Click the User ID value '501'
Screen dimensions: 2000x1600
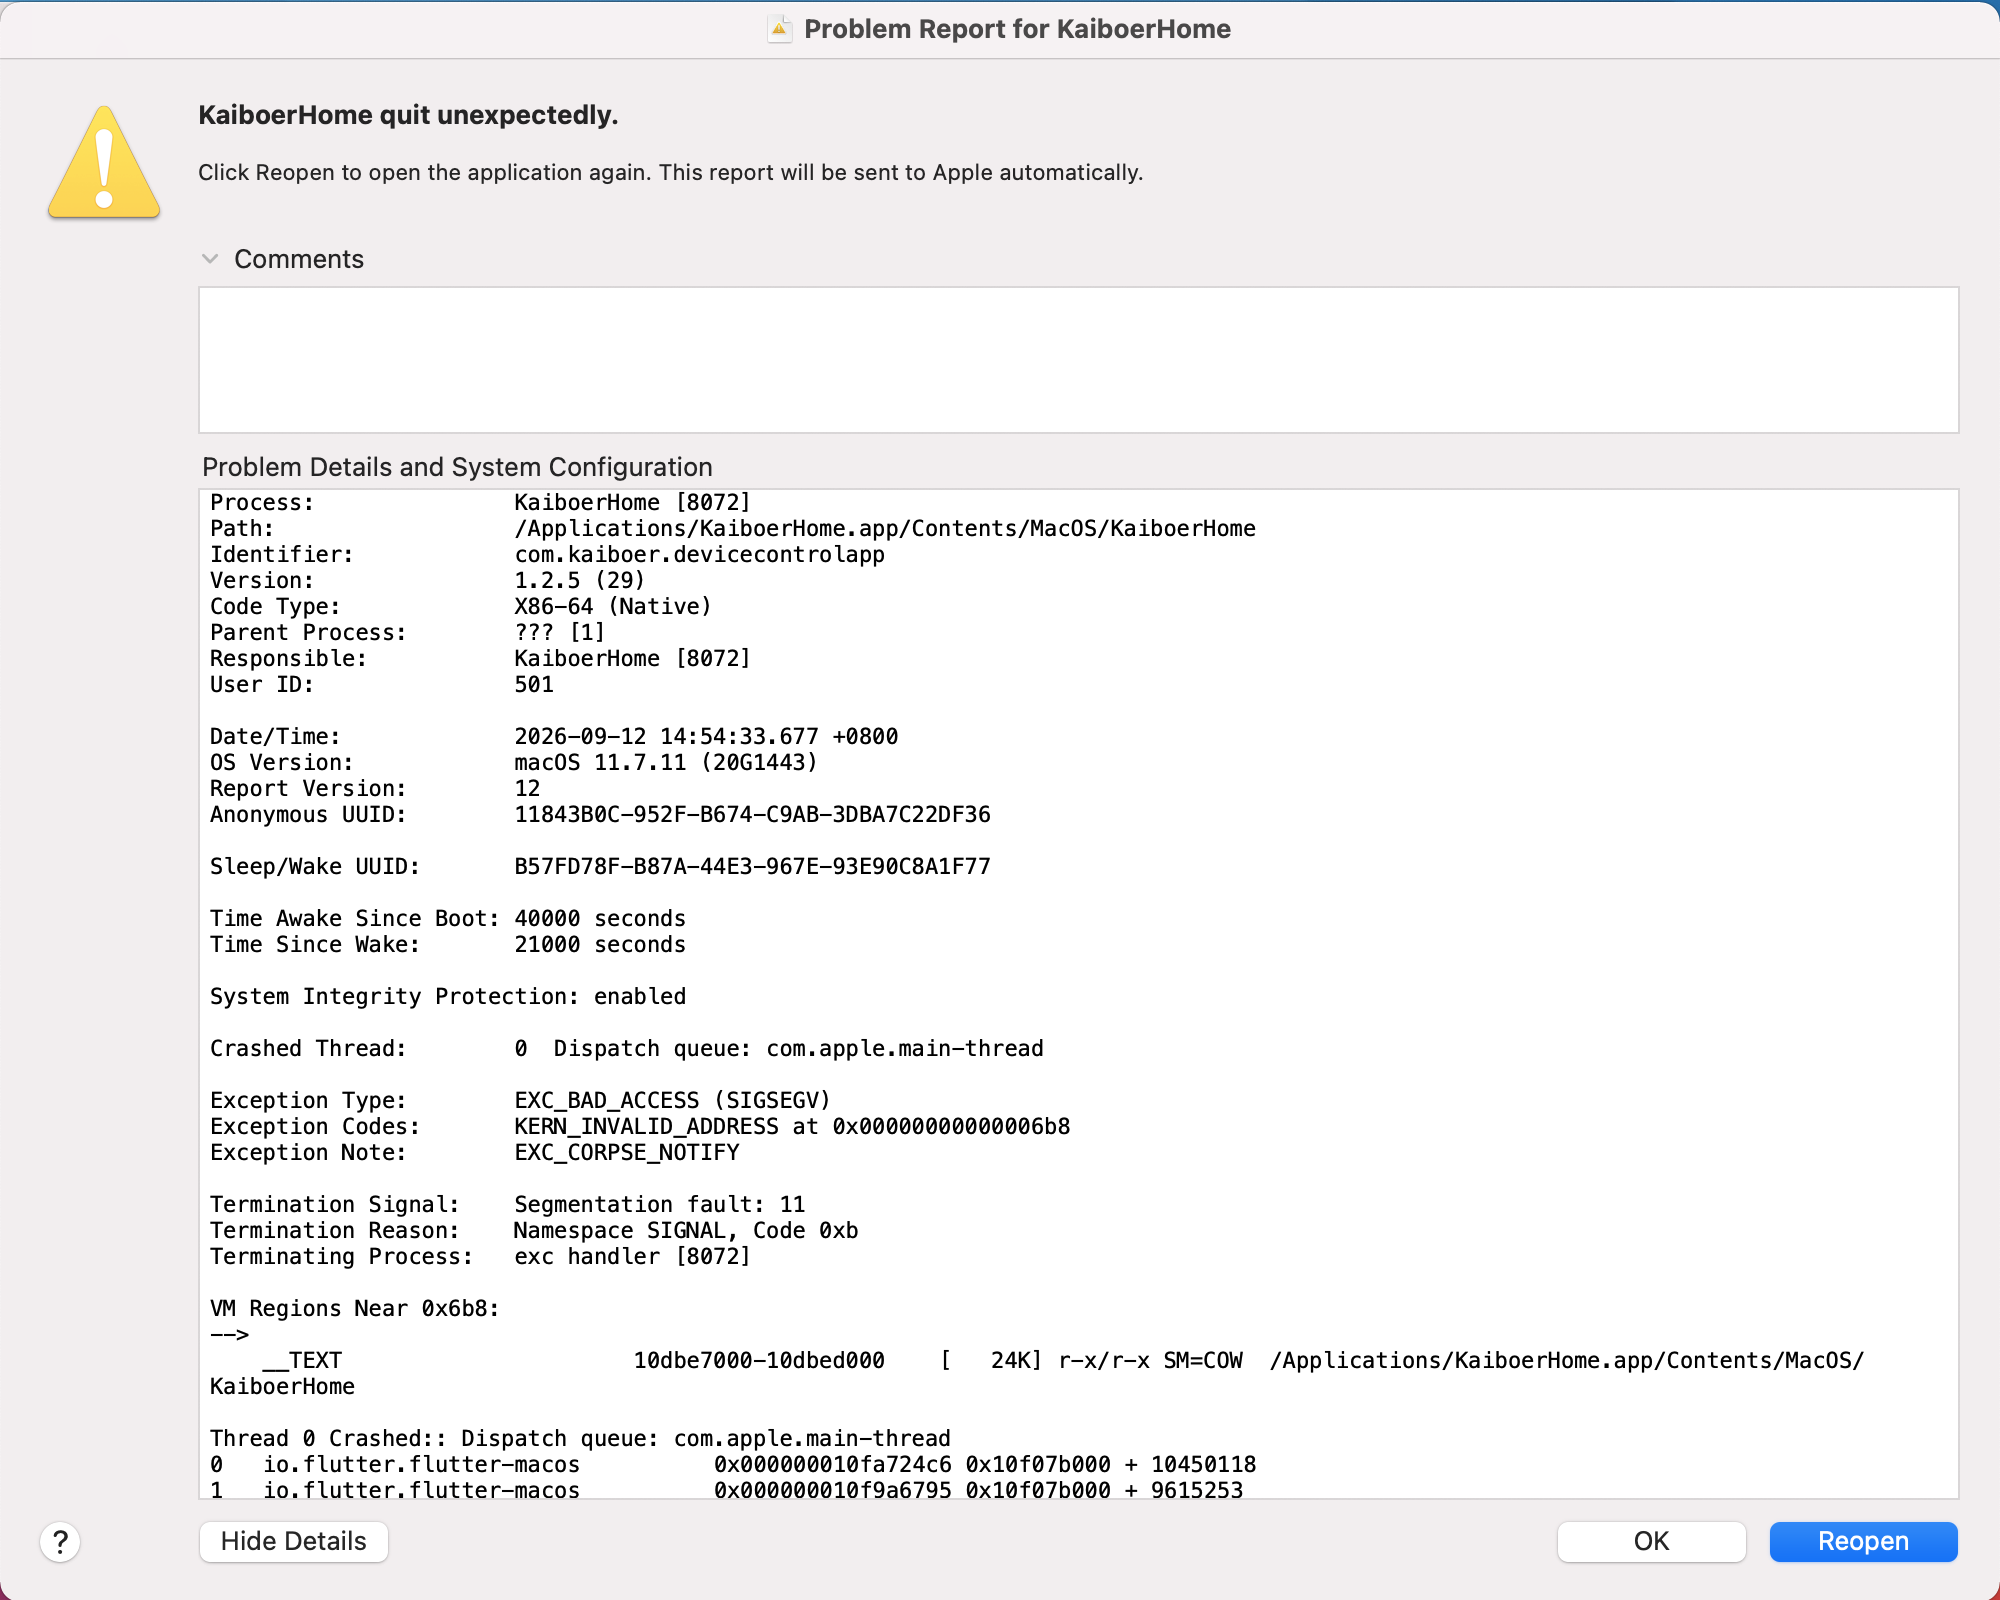coord(534,684)
